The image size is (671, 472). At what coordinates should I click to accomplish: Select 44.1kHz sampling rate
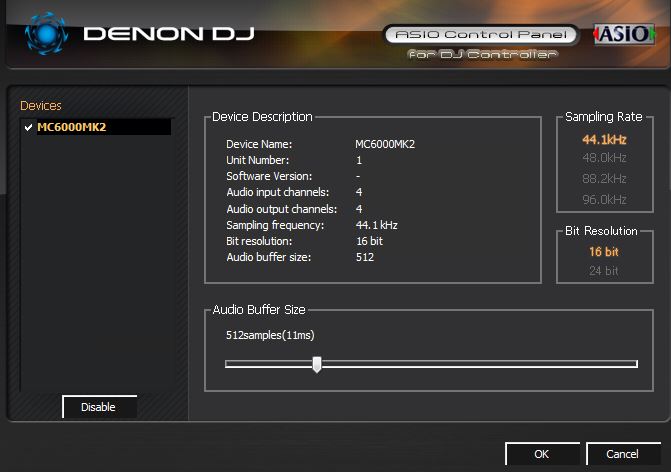[x=604, y=140]
